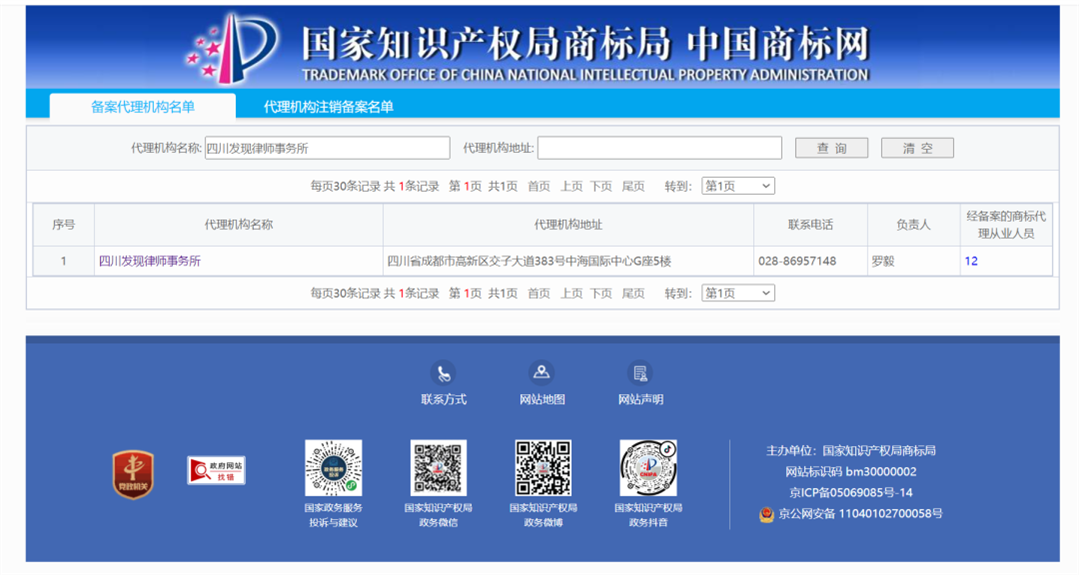Click the 国家政务服务投诉与建议 QR code
This screenshot has height=575, width=1079.
[x=334, y=468]
